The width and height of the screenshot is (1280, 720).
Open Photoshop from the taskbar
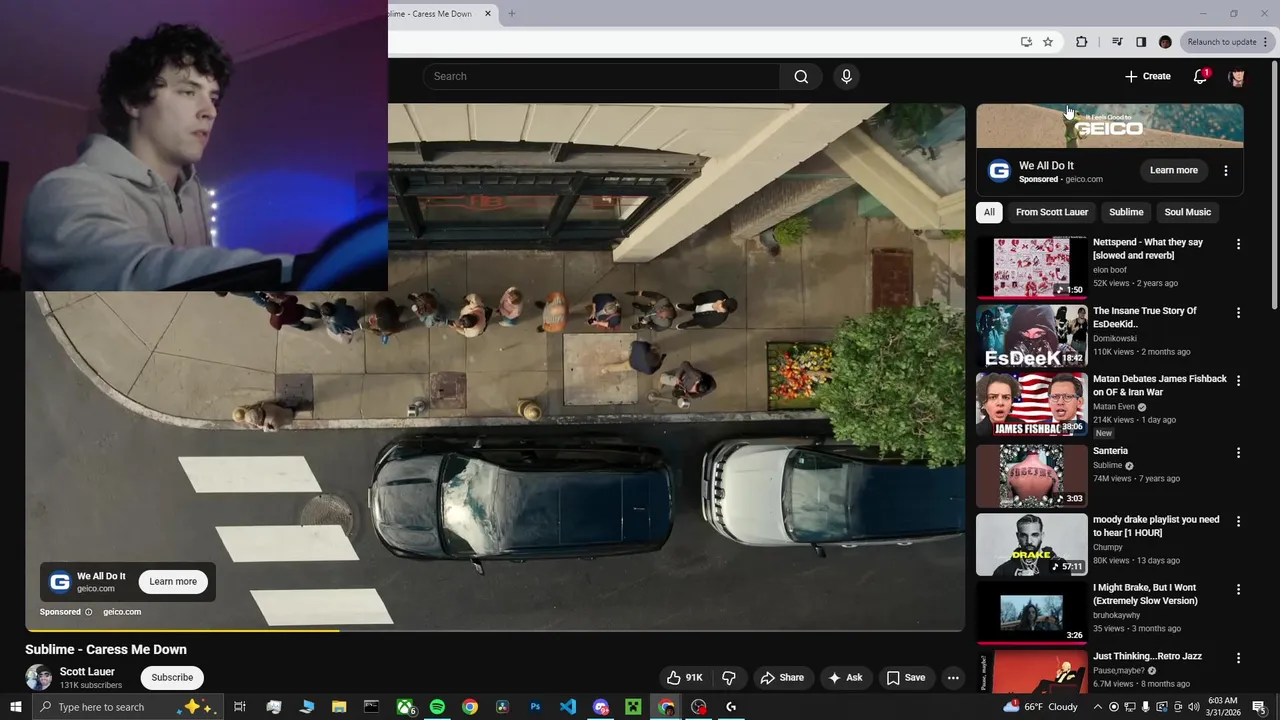pos(535,707)
